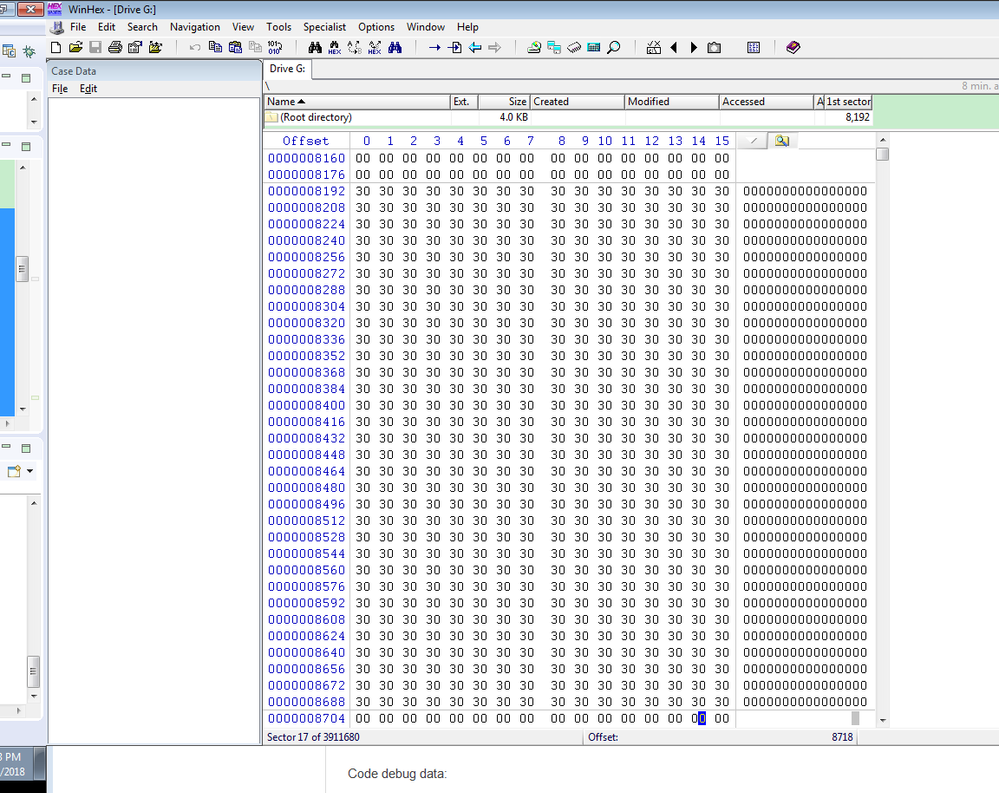The image size is (999, 793).
Task: Click the Open Folder with star icon
Action: click(155, 47)
